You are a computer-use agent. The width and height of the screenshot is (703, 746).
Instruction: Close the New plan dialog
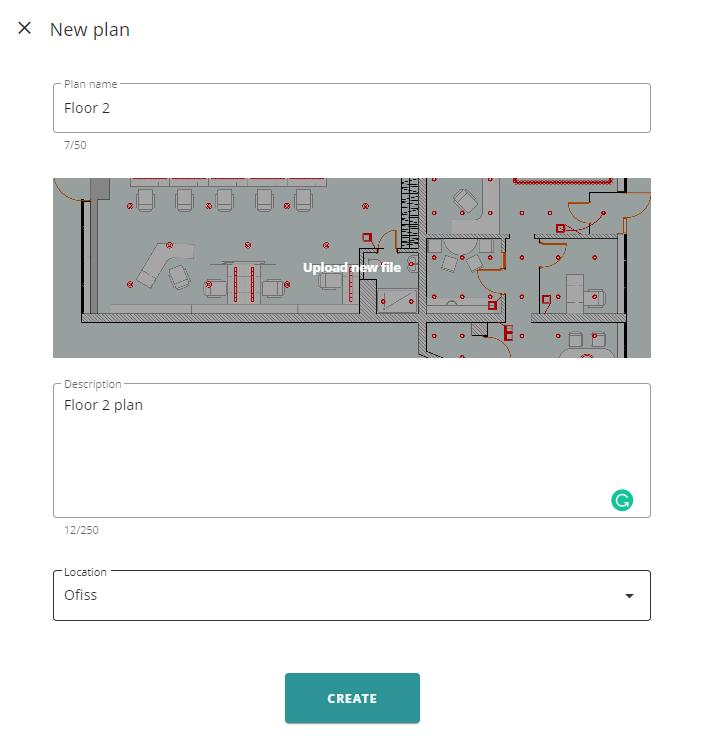(x=24, y=28)
